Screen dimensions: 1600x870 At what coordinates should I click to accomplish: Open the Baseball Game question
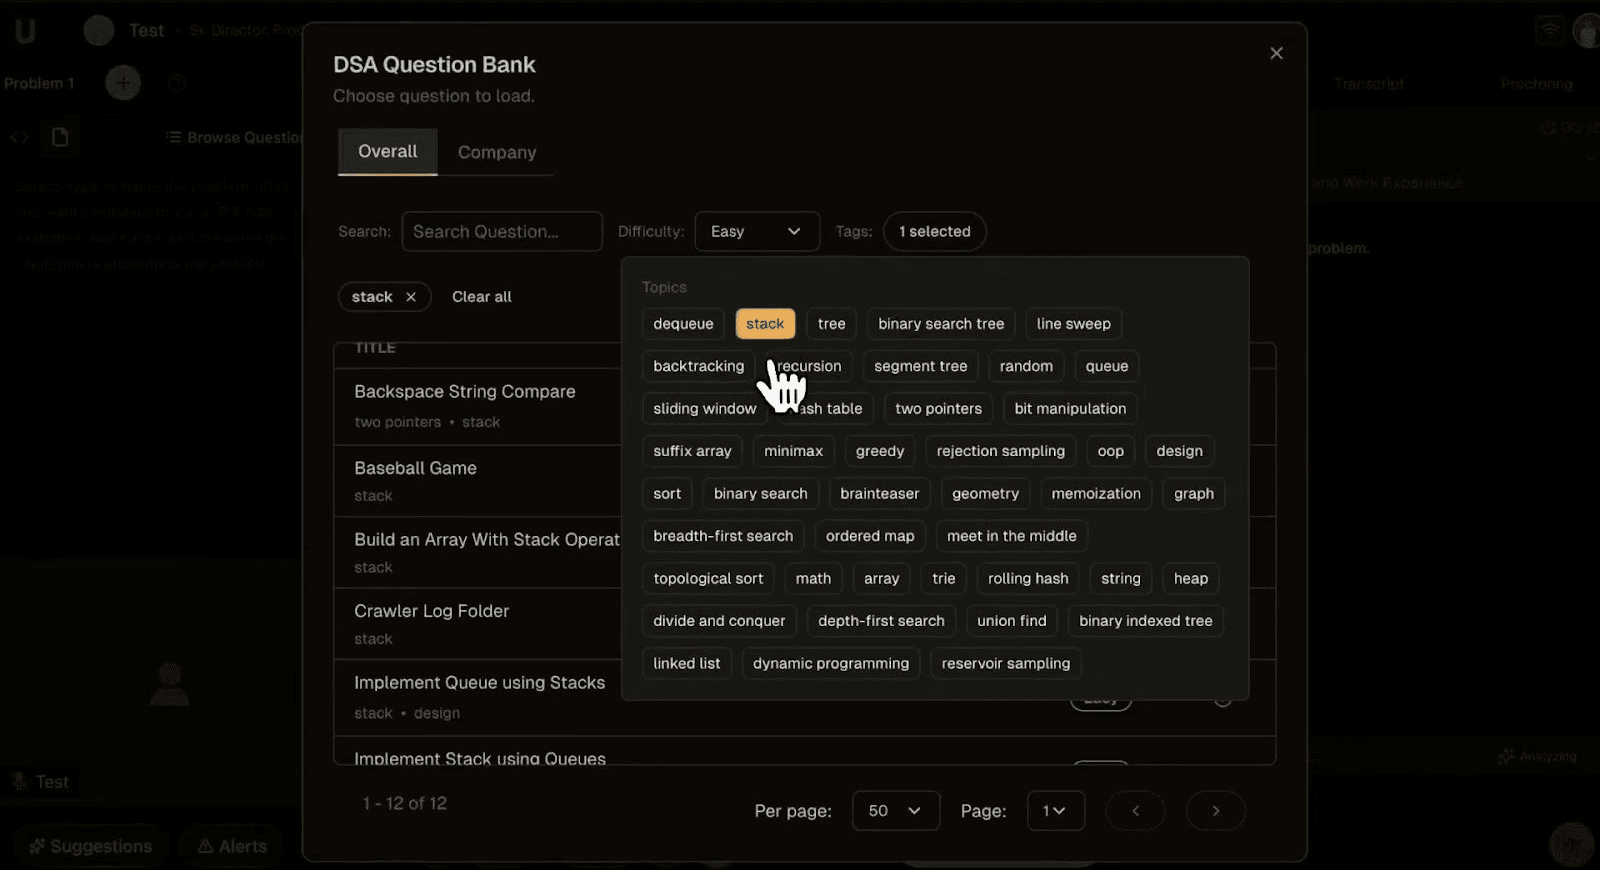tap(415, 468)
